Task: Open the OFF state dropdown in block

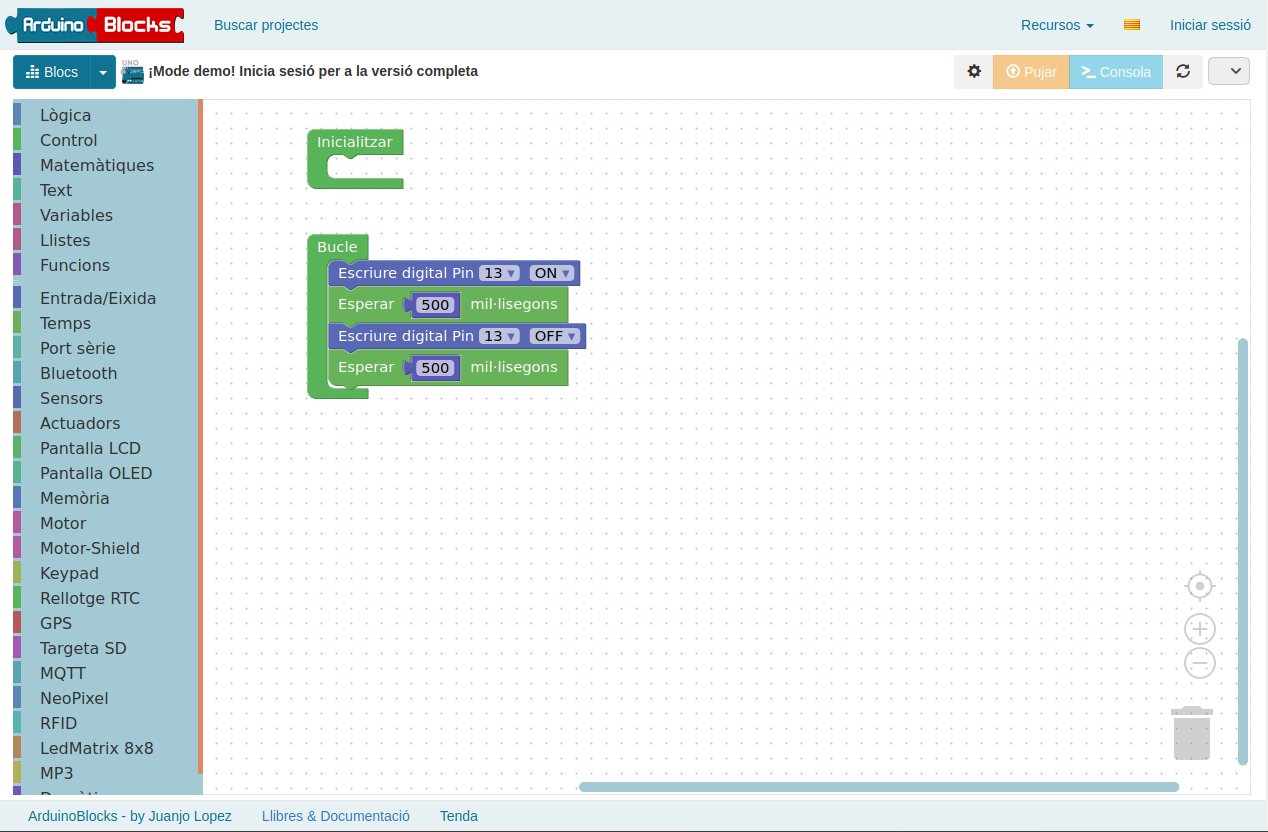Action: pos(555,336)
